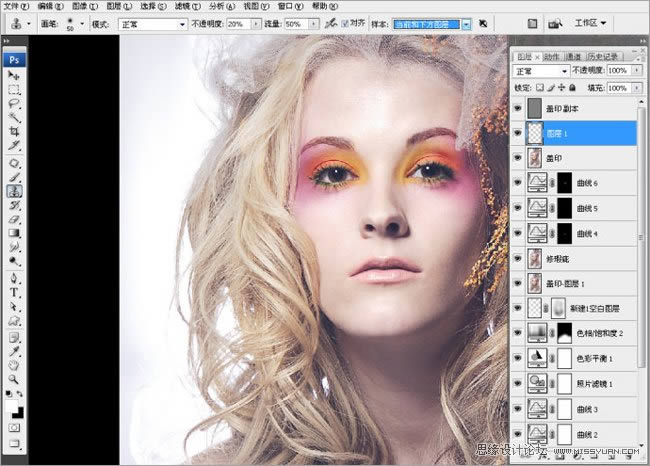The image size is (650, 466).
Task: Toggle the airbrush icon in options bar
Action: pos(331,22)
